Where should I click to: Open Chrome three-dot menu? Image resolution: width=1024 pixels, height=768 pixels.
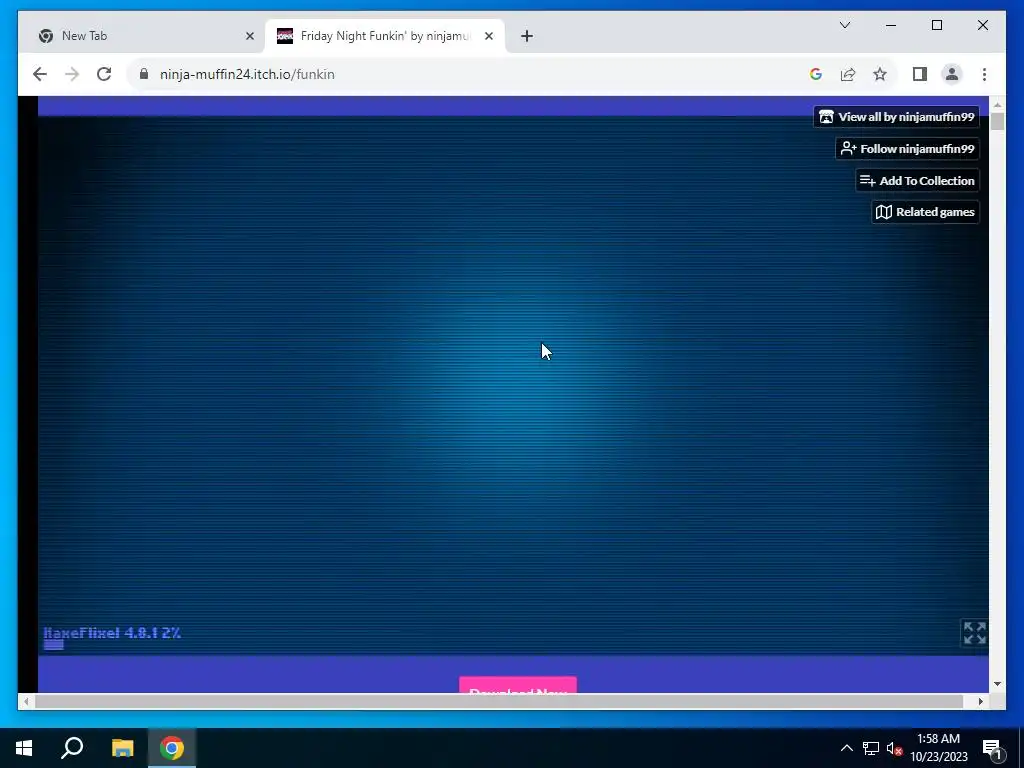click(x=984, y=74)
